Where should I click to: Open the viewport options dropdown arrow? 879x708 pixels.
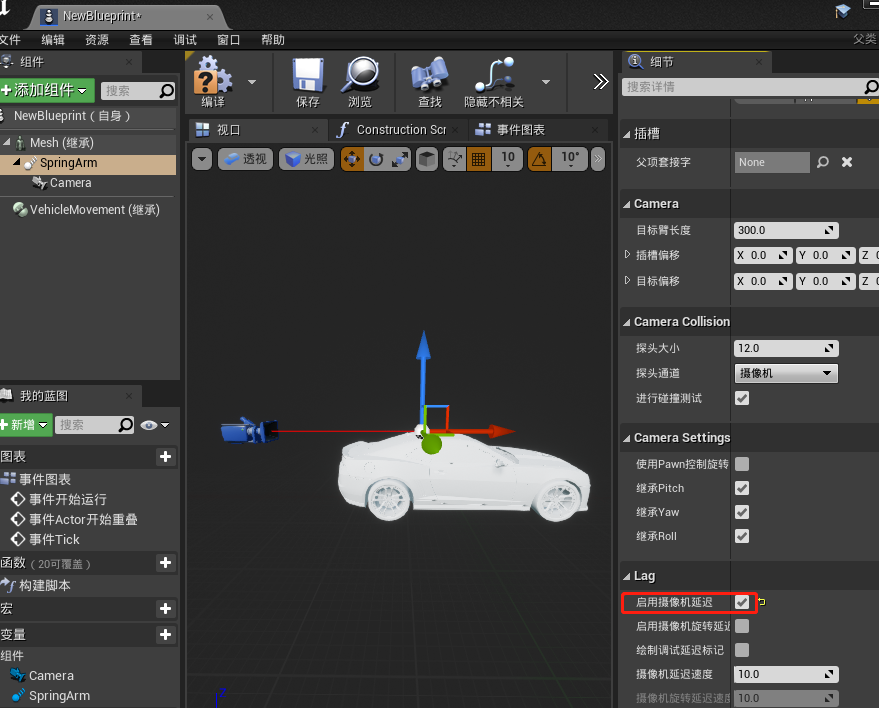(202, 159)
